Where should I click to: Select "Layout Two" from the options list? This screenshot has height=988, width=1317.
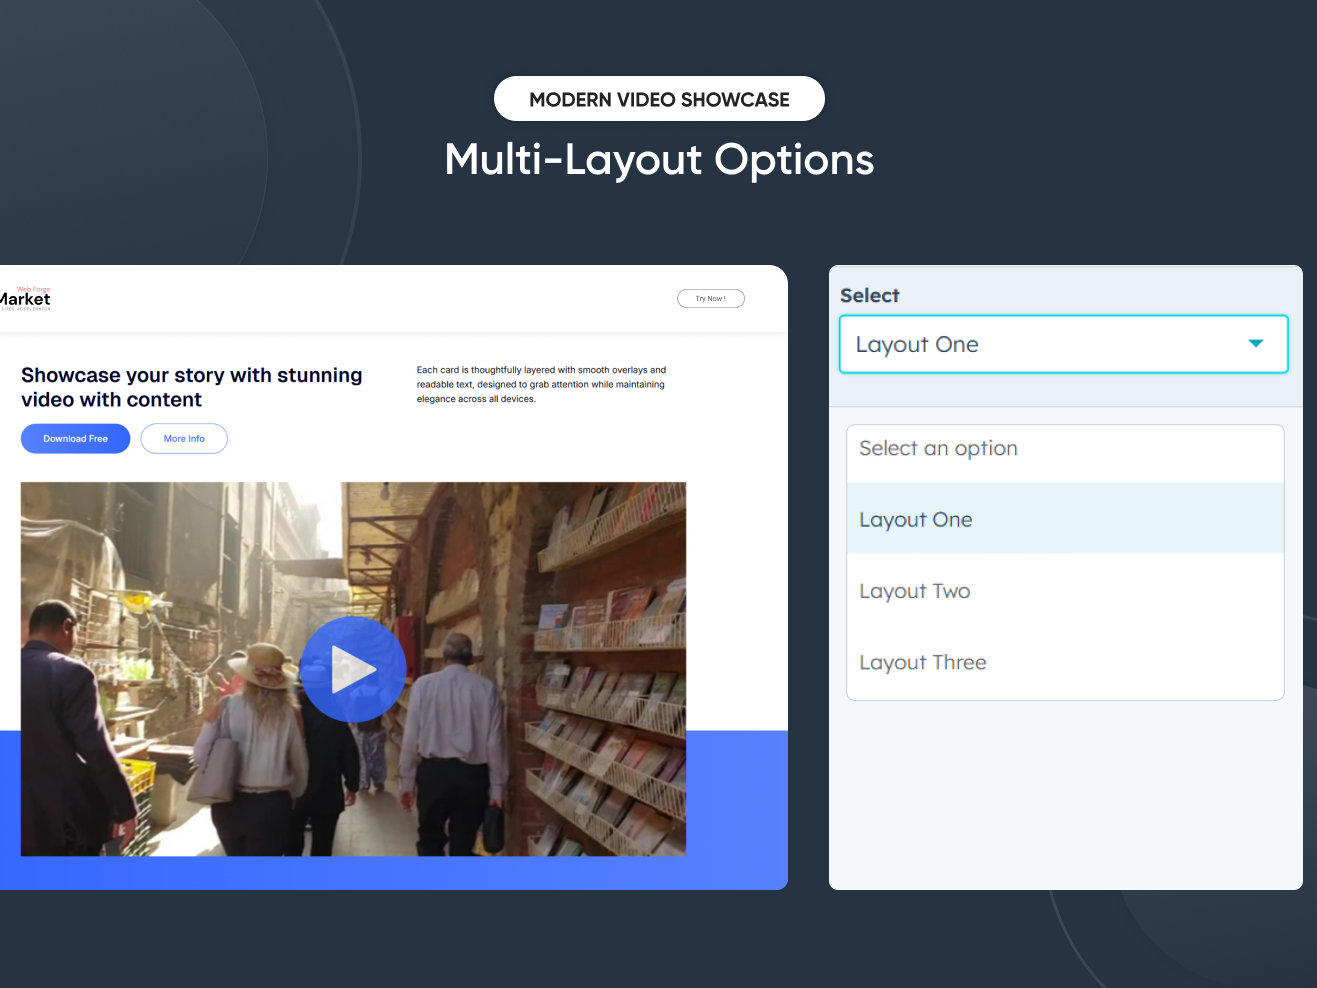914,591
